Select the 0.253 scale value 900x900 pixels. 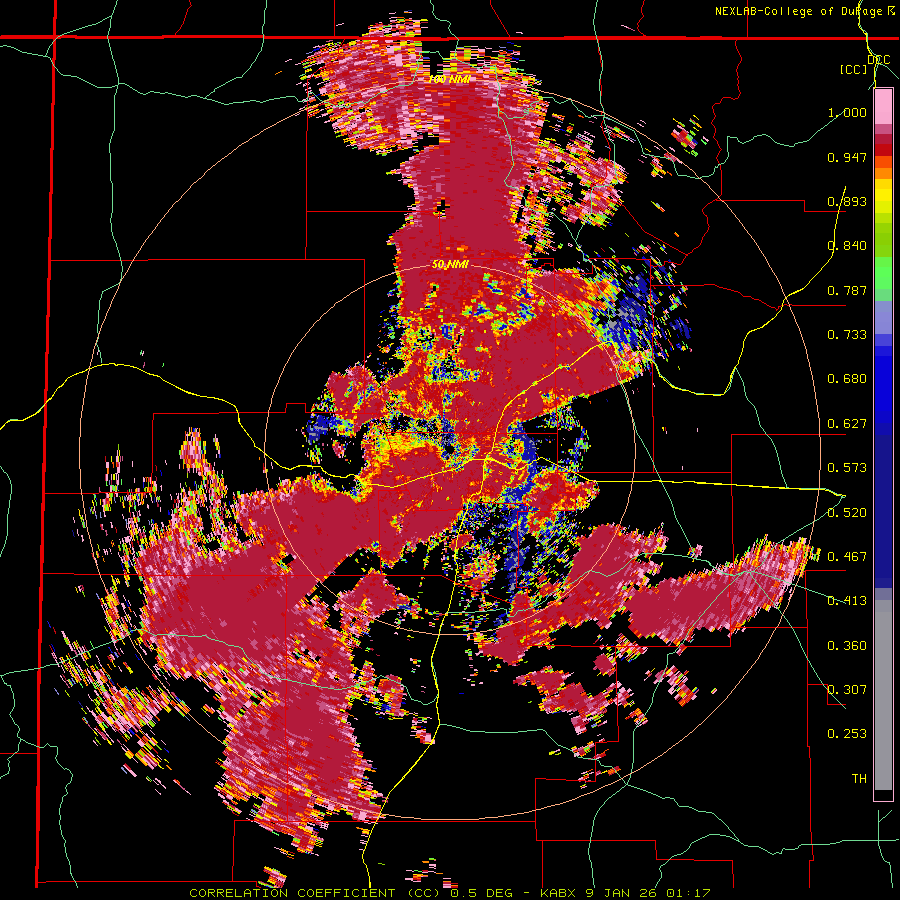847,734
